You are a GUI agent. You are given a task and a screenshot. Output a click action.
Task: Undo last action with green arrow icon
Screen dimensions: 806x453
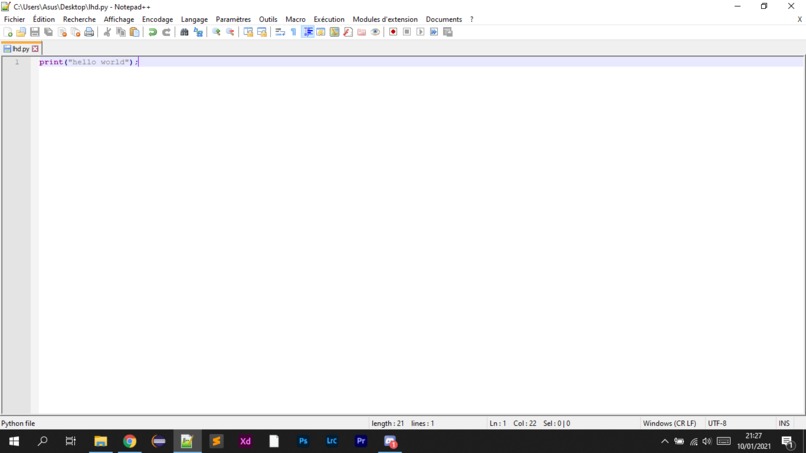click(153, 32)
